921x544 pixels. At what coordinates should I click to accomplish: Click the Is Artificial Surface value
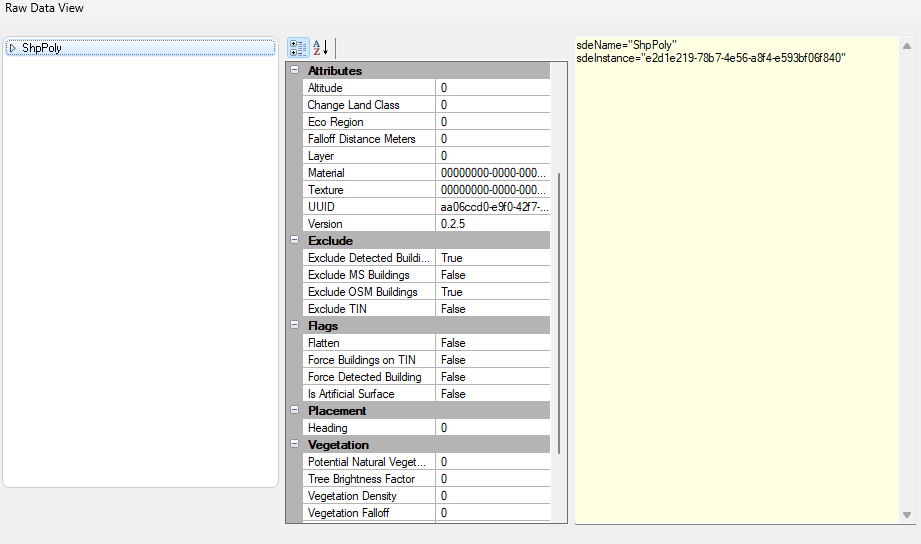(x=493, y=394)
